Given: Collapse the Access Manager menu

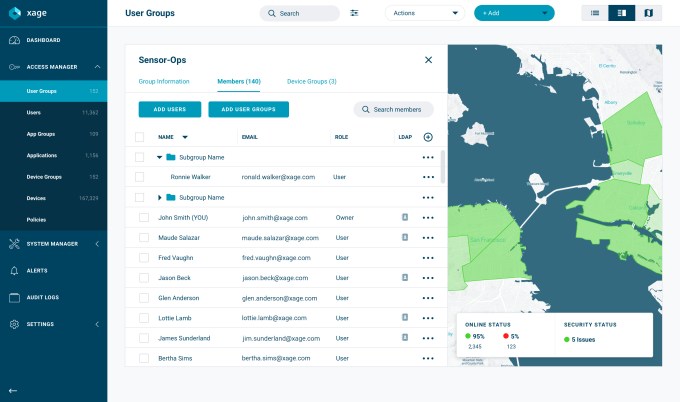Looking at the screenshot, I should pos(97,67).
